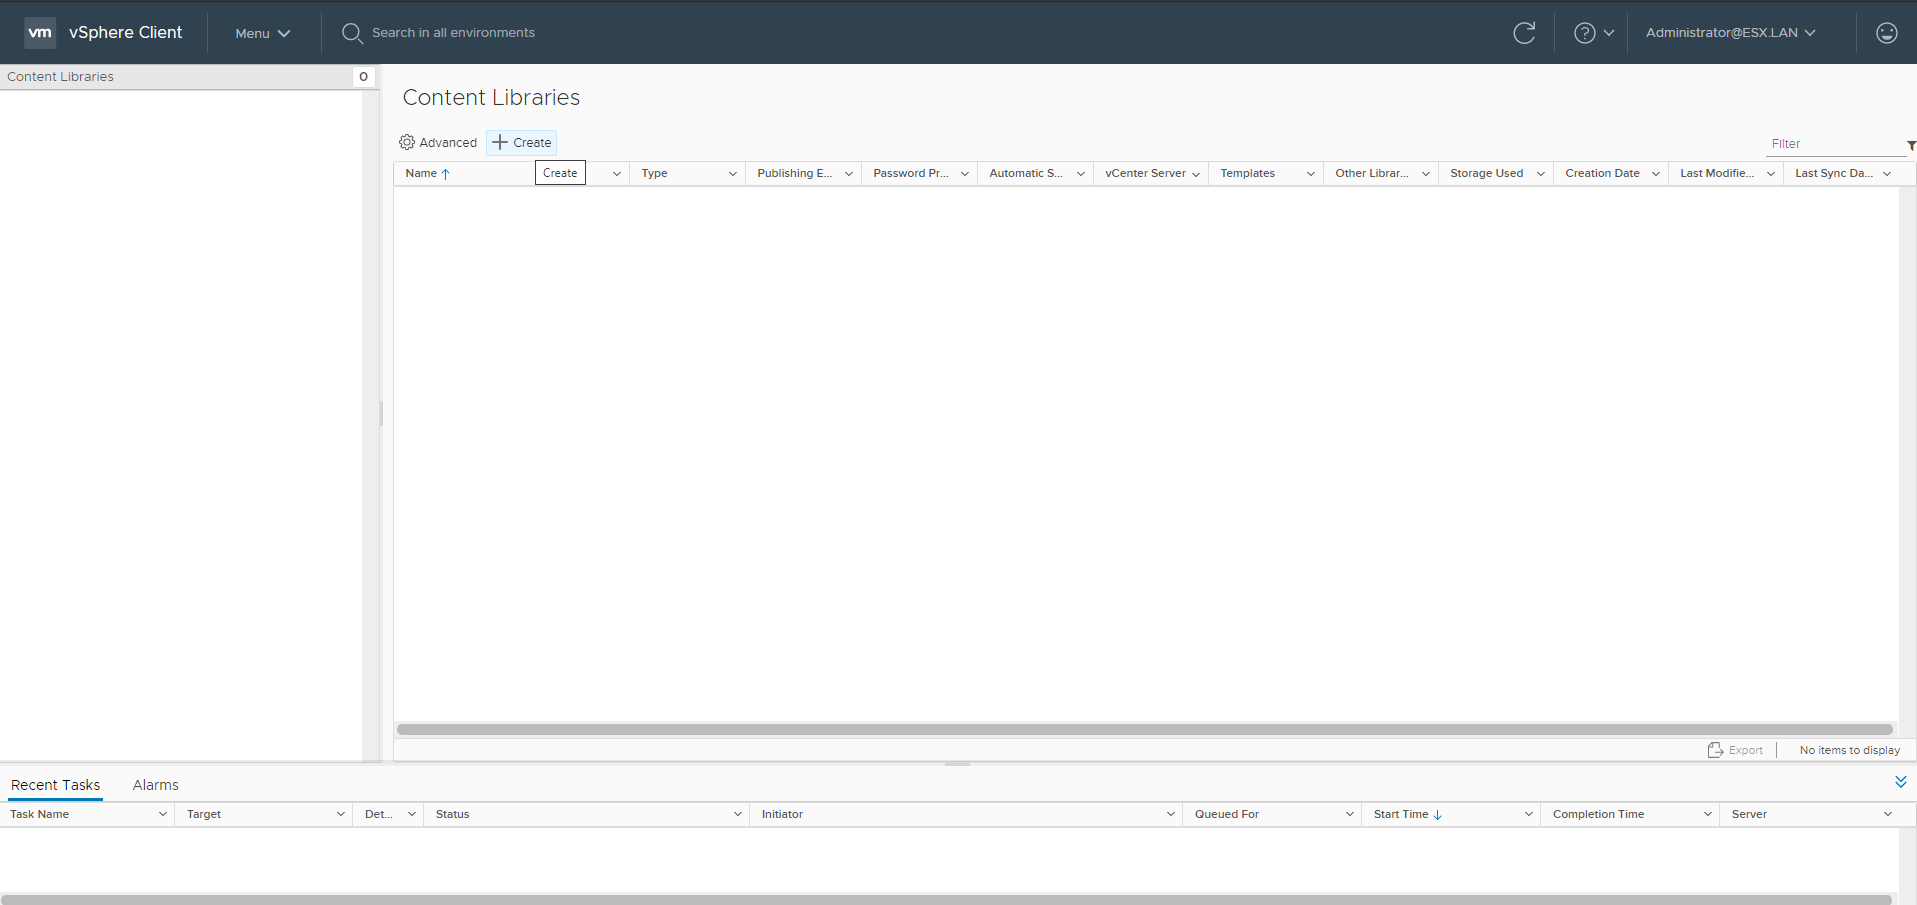
Task: Click the smiley feedback icon
Action: pyautogui.click(x=1886, y=33)
